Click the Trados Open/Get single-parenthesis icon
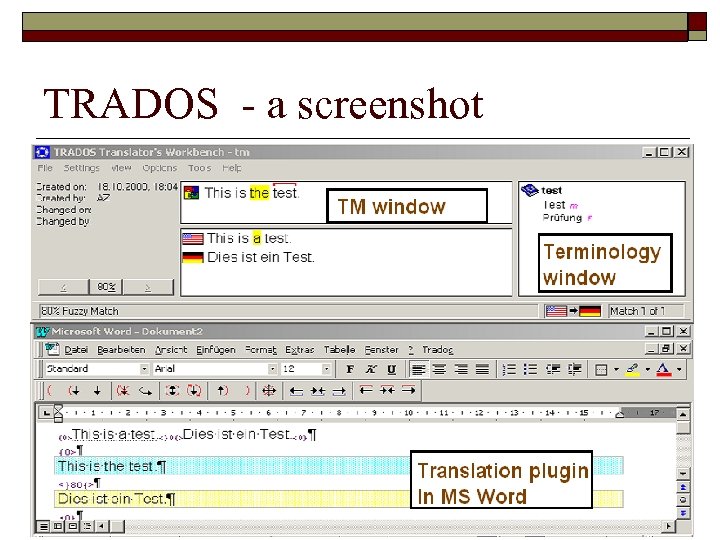720x540 pixels. tap(51, 391)
